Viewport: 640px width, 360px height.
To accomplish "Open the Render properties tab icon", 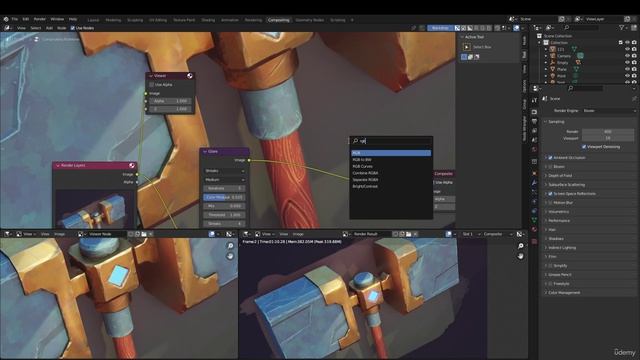I will [534, 111].
